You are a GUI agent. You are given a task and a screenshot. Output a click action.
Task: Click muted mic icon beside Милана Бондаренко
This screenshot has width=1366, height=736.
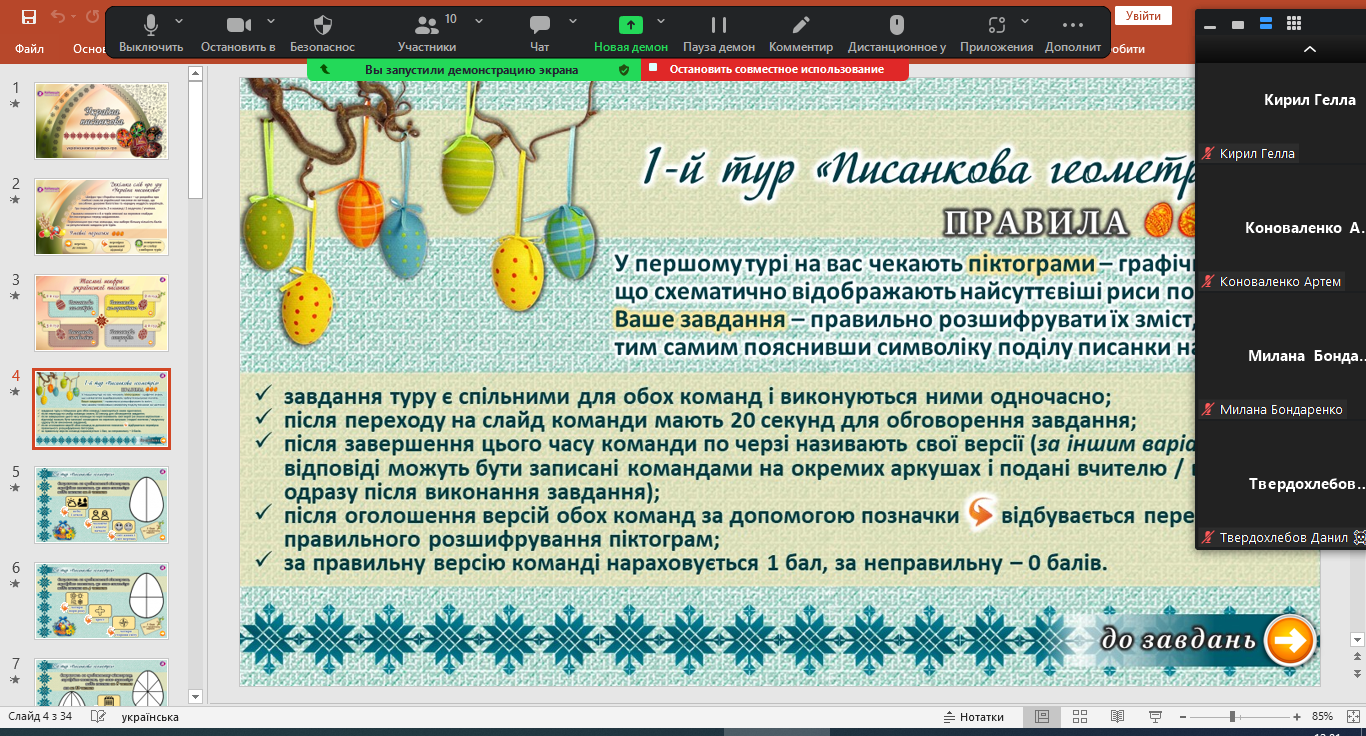[x=1208, y=410]
